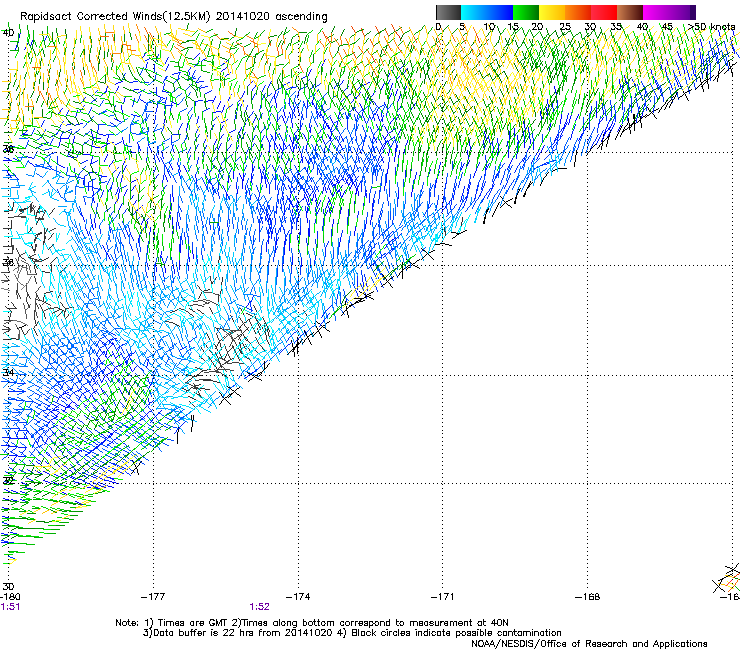This screenshot has width=740, height=650.
Task: Click the '45' legend scale label
Action: (667, 27)
